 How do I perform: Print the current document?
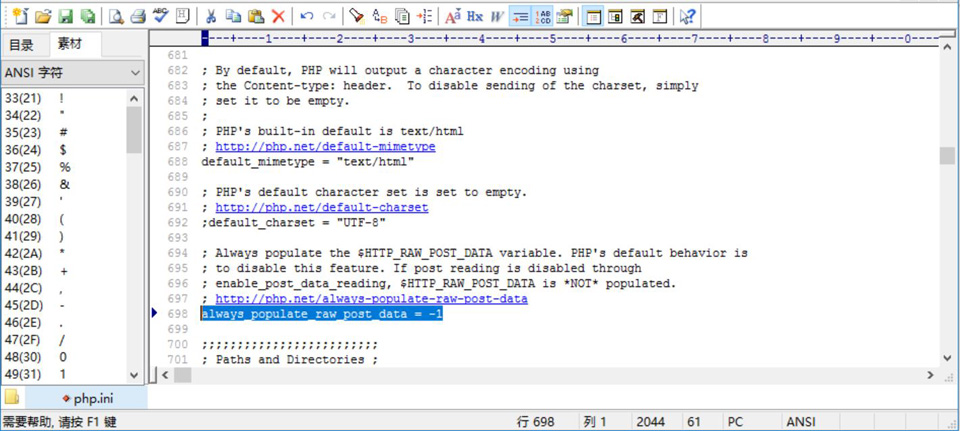138,16
